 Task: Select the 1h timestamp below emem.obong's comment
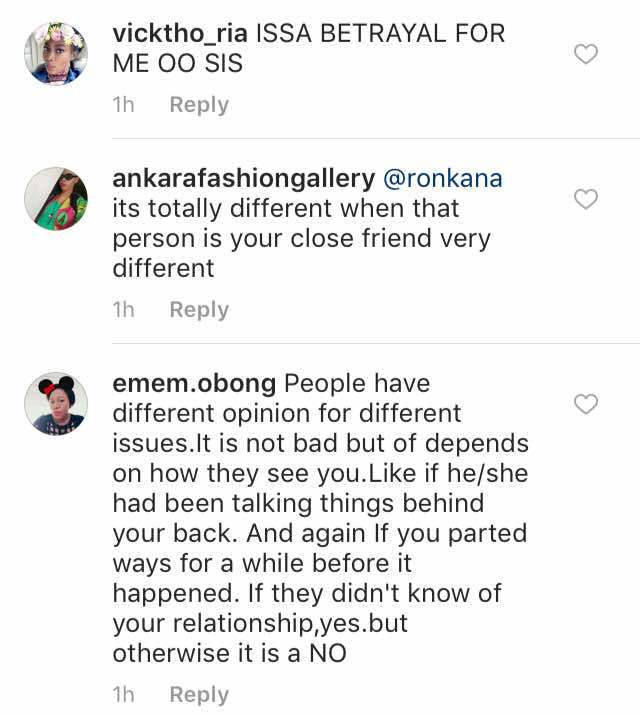[124, 695]
